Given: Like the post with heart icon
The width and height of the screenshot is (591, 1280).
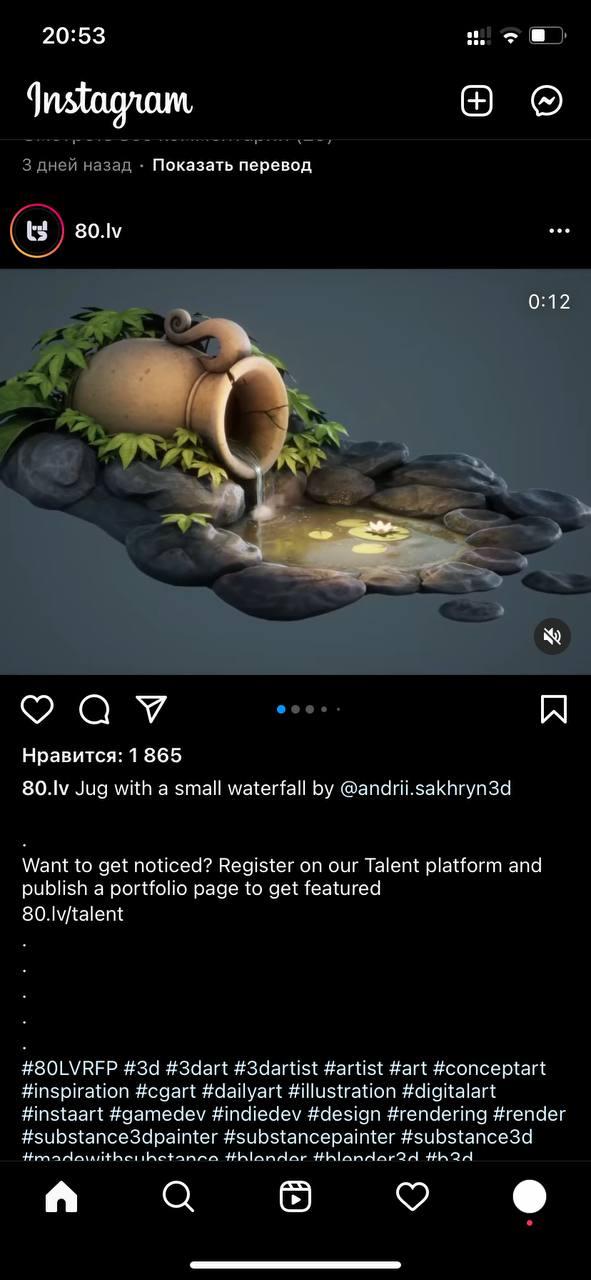Looking at the screenshot, I should pos(37,709).
